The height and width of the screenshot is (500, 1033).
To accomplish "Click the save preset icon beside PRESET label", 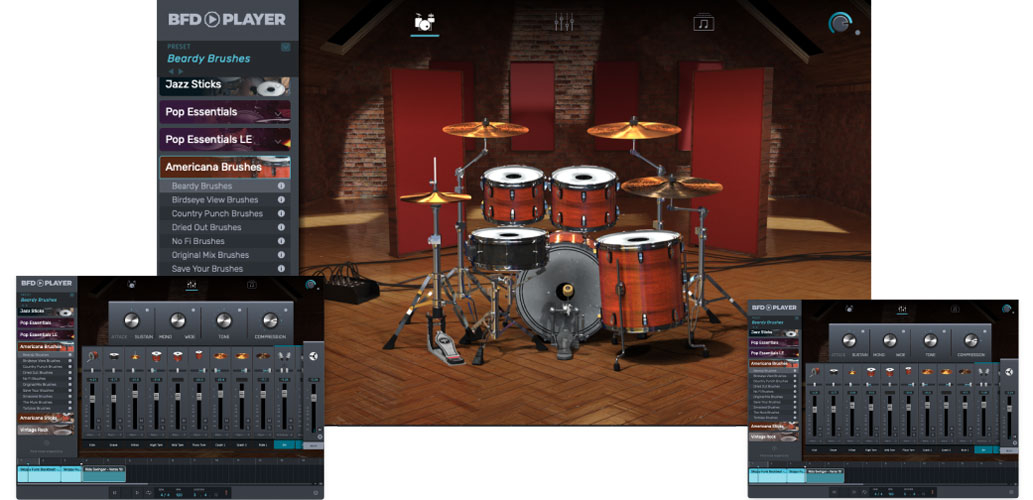I will (x=285, y=47).
